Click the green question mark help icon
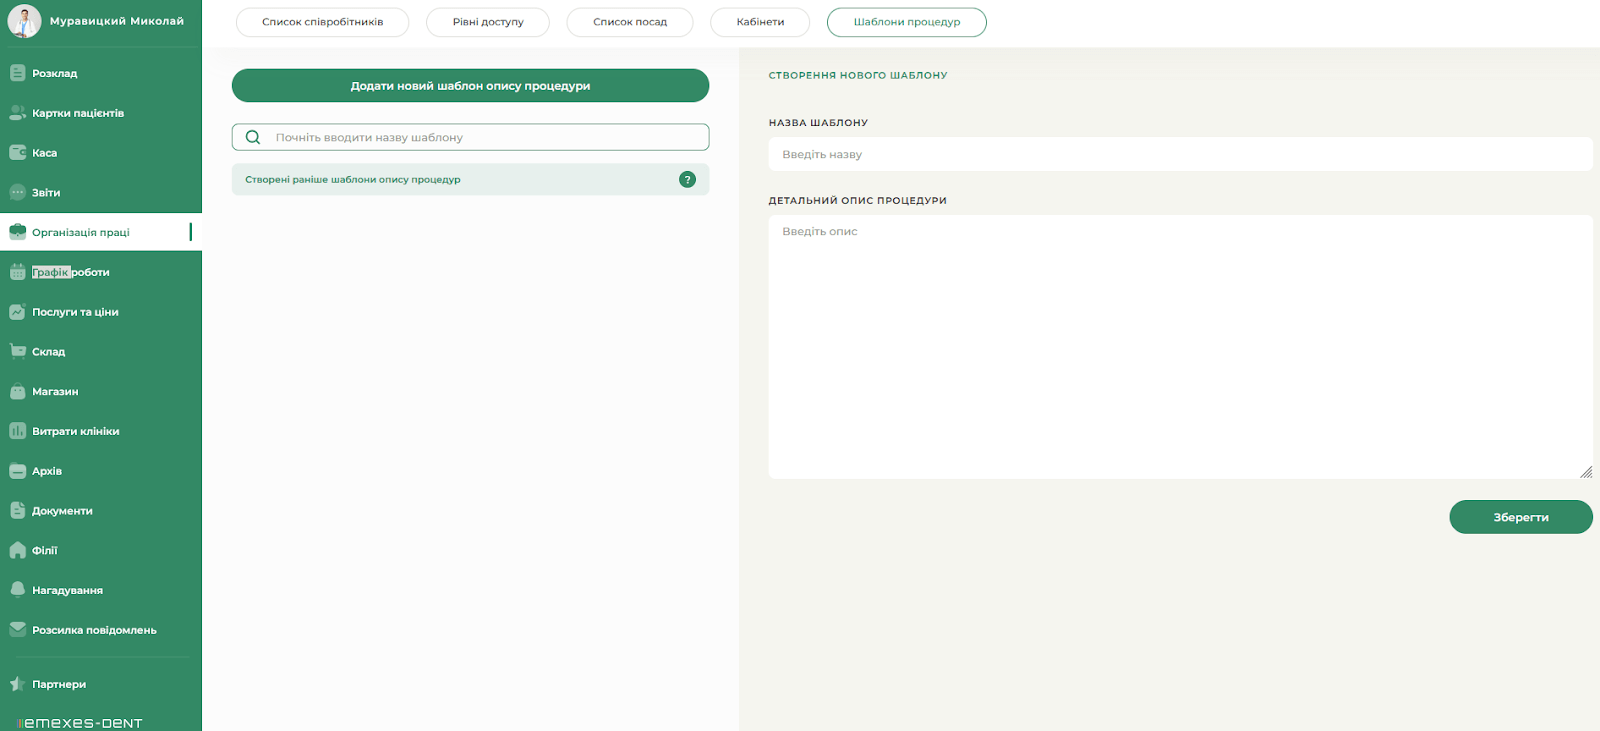 coord(687,180)
